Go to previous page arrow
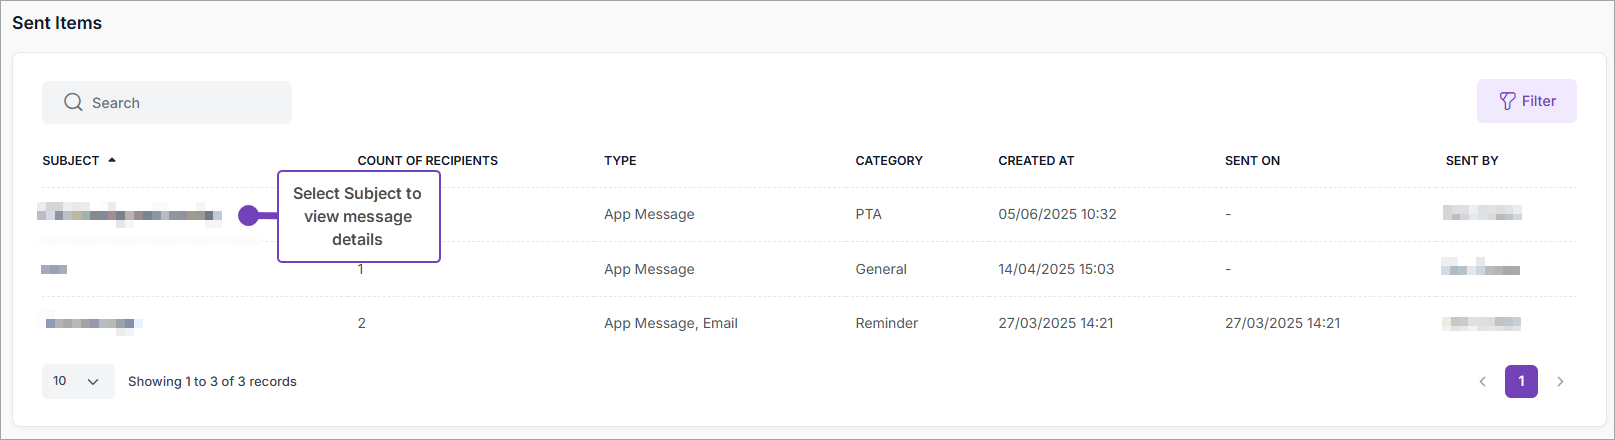The height and width of the screenshot is (440, 1615). coord(1482,381)
